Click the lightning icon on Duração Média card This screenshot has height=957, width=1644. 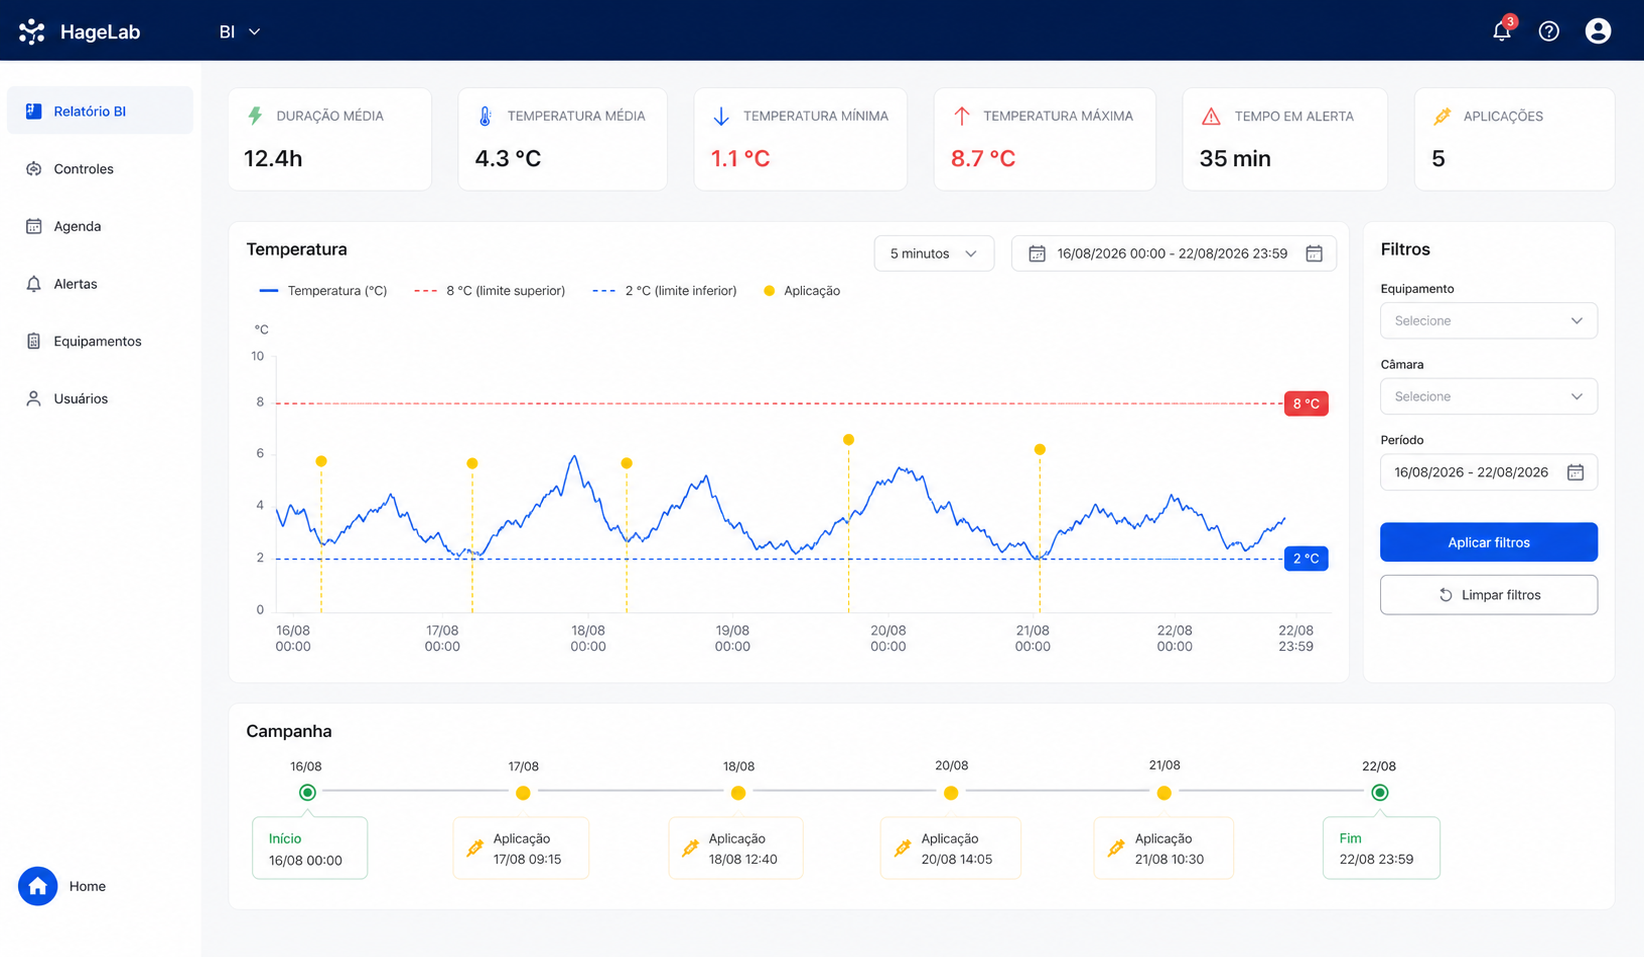pyautogui.click(x=255, y=116)
